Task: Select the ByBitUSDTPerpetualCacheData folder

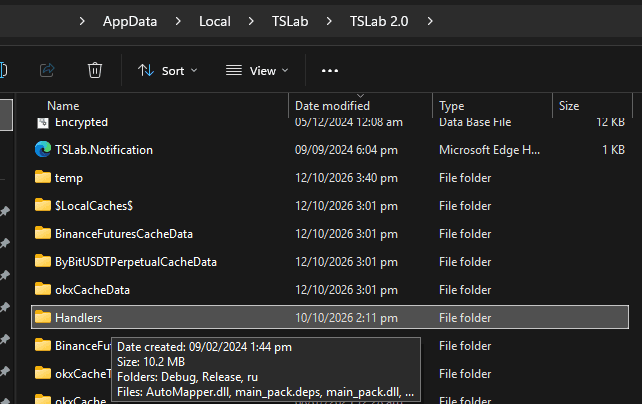Action: click(x=330, y=262)
